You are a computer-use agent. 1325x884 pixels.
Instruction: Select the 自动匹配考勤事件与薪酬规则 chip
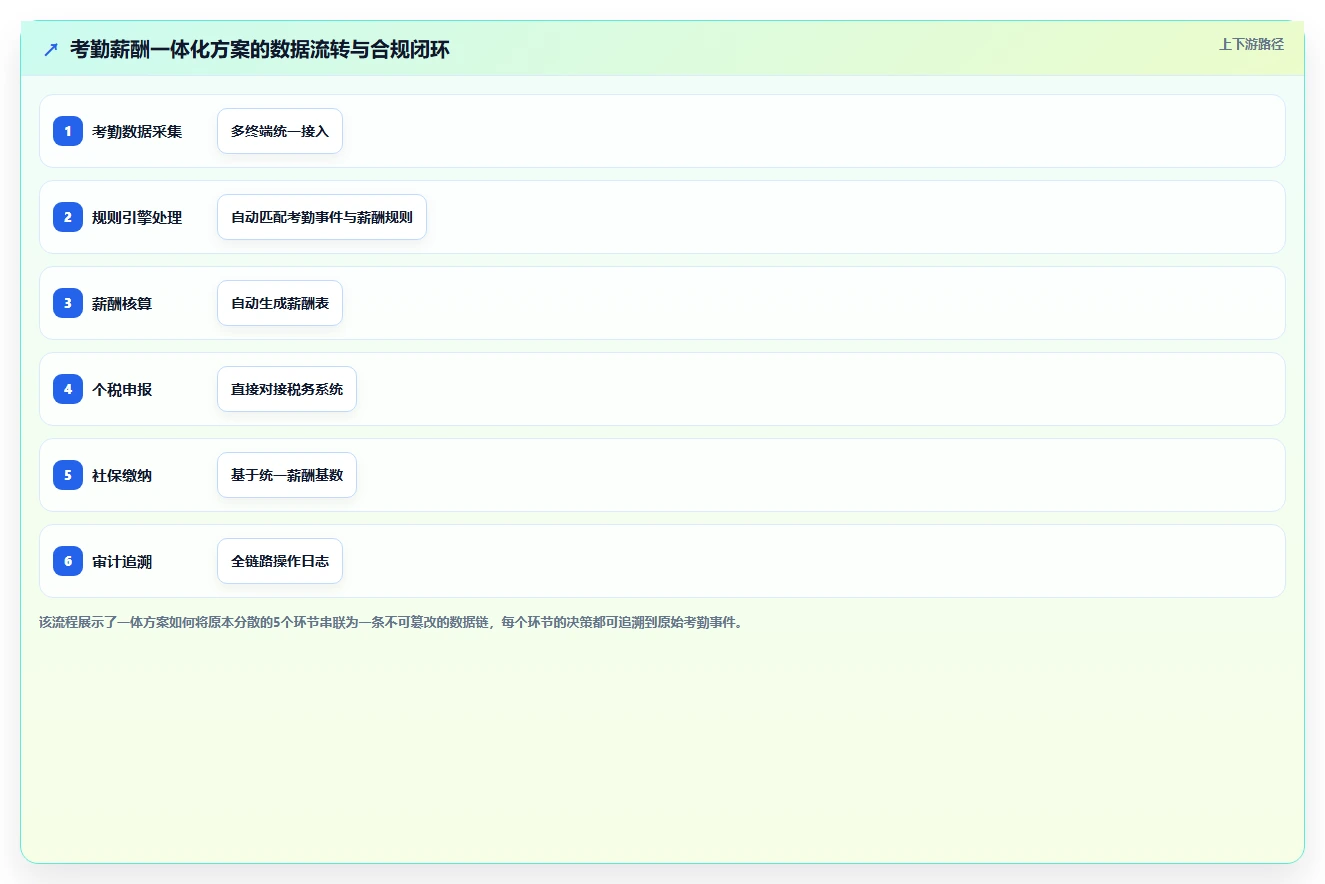322,217
